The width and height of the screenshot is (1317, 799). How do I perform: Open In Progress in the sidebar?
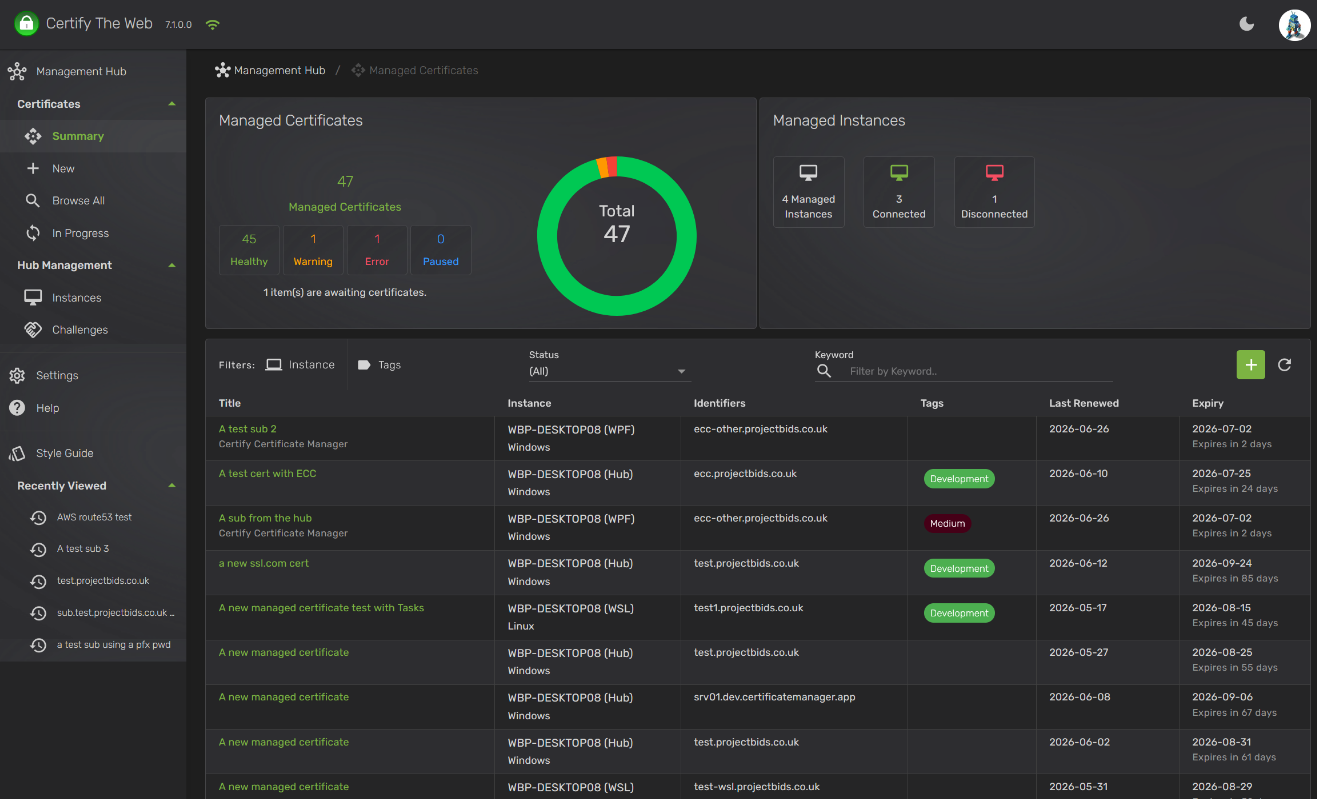click(93, 233)
